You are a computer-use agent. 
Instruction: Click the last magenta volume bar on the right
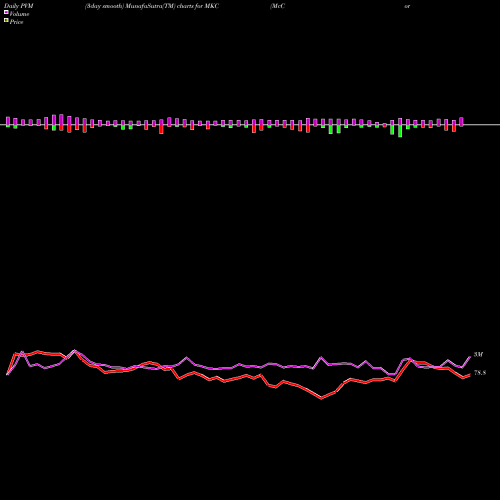[462, 122]
